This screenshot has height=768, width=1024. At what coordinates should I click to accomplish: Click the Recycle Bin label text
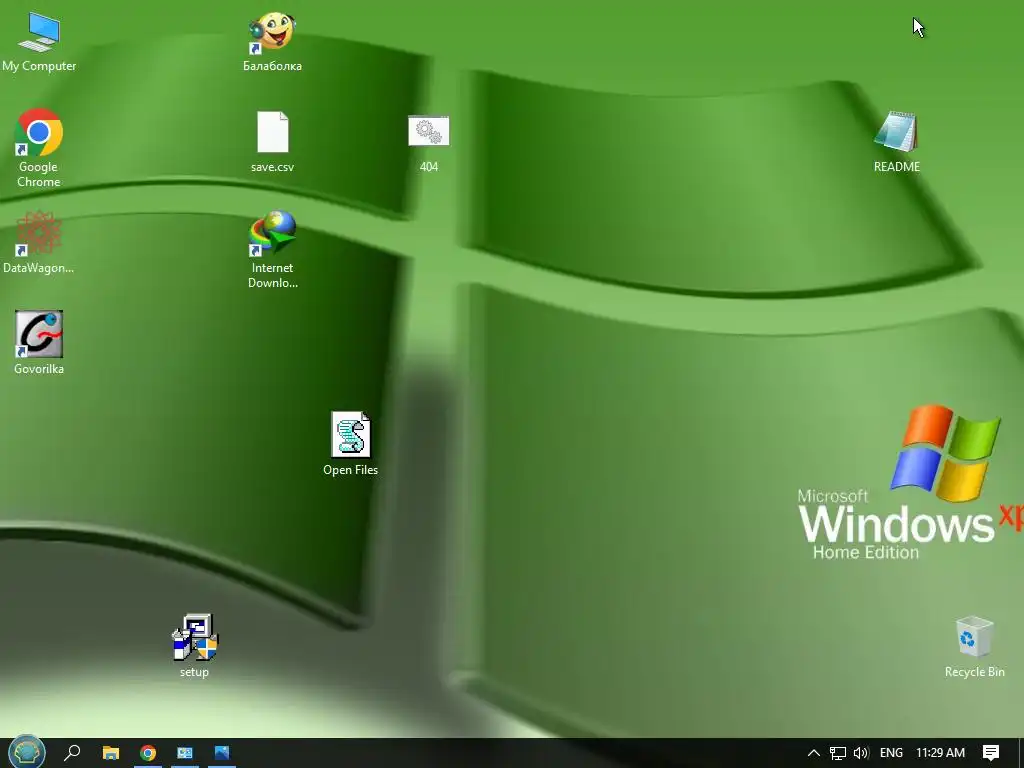[x=974, y=672]
